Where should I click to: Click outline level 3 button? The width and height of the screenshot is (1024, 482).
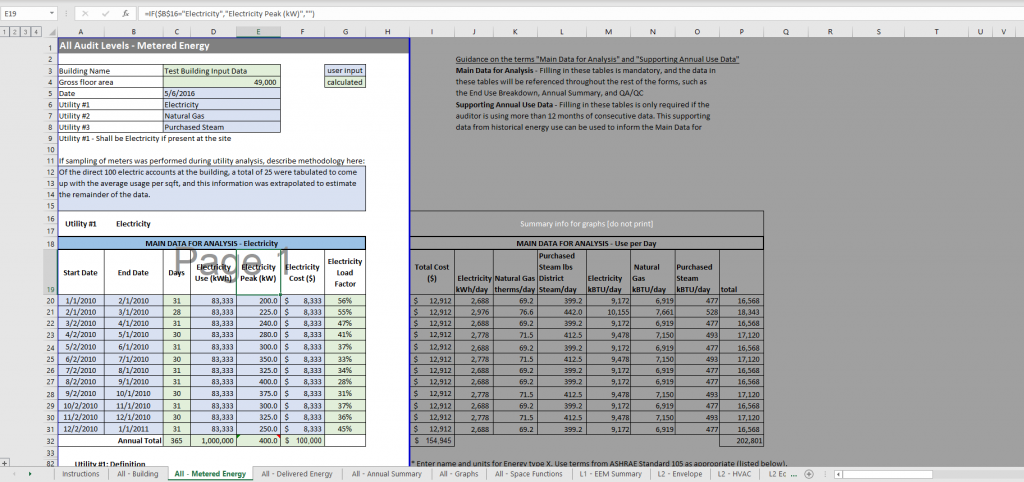point(25,31)
